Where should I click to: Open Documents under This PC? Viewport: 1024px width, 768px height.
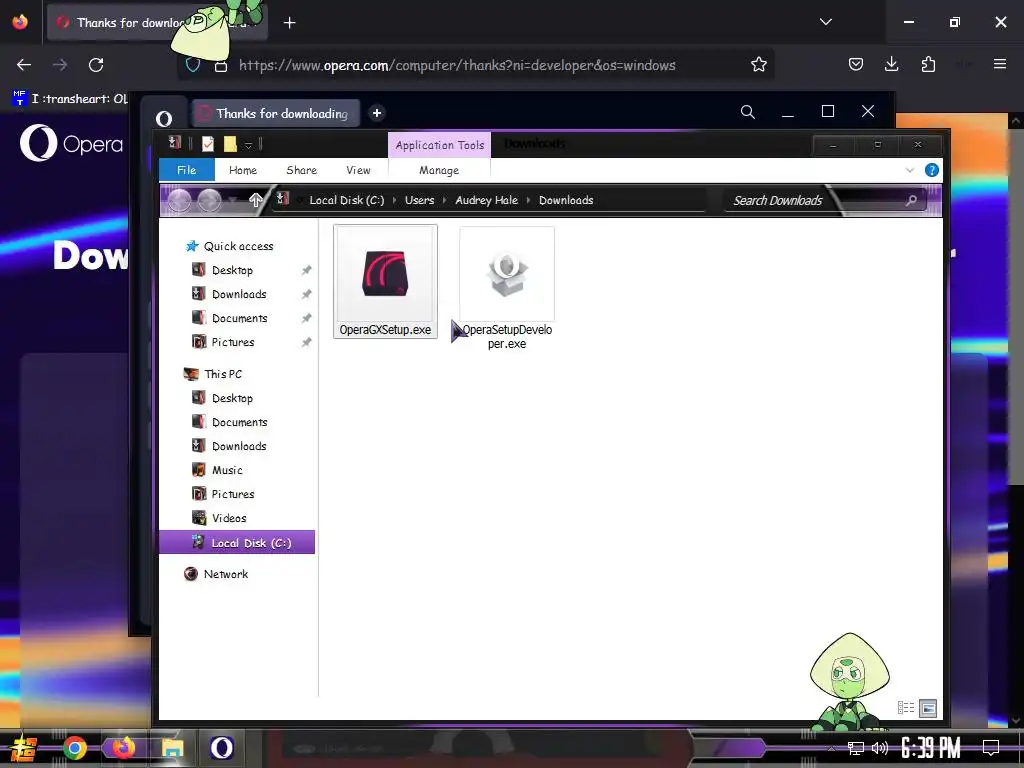230,422
